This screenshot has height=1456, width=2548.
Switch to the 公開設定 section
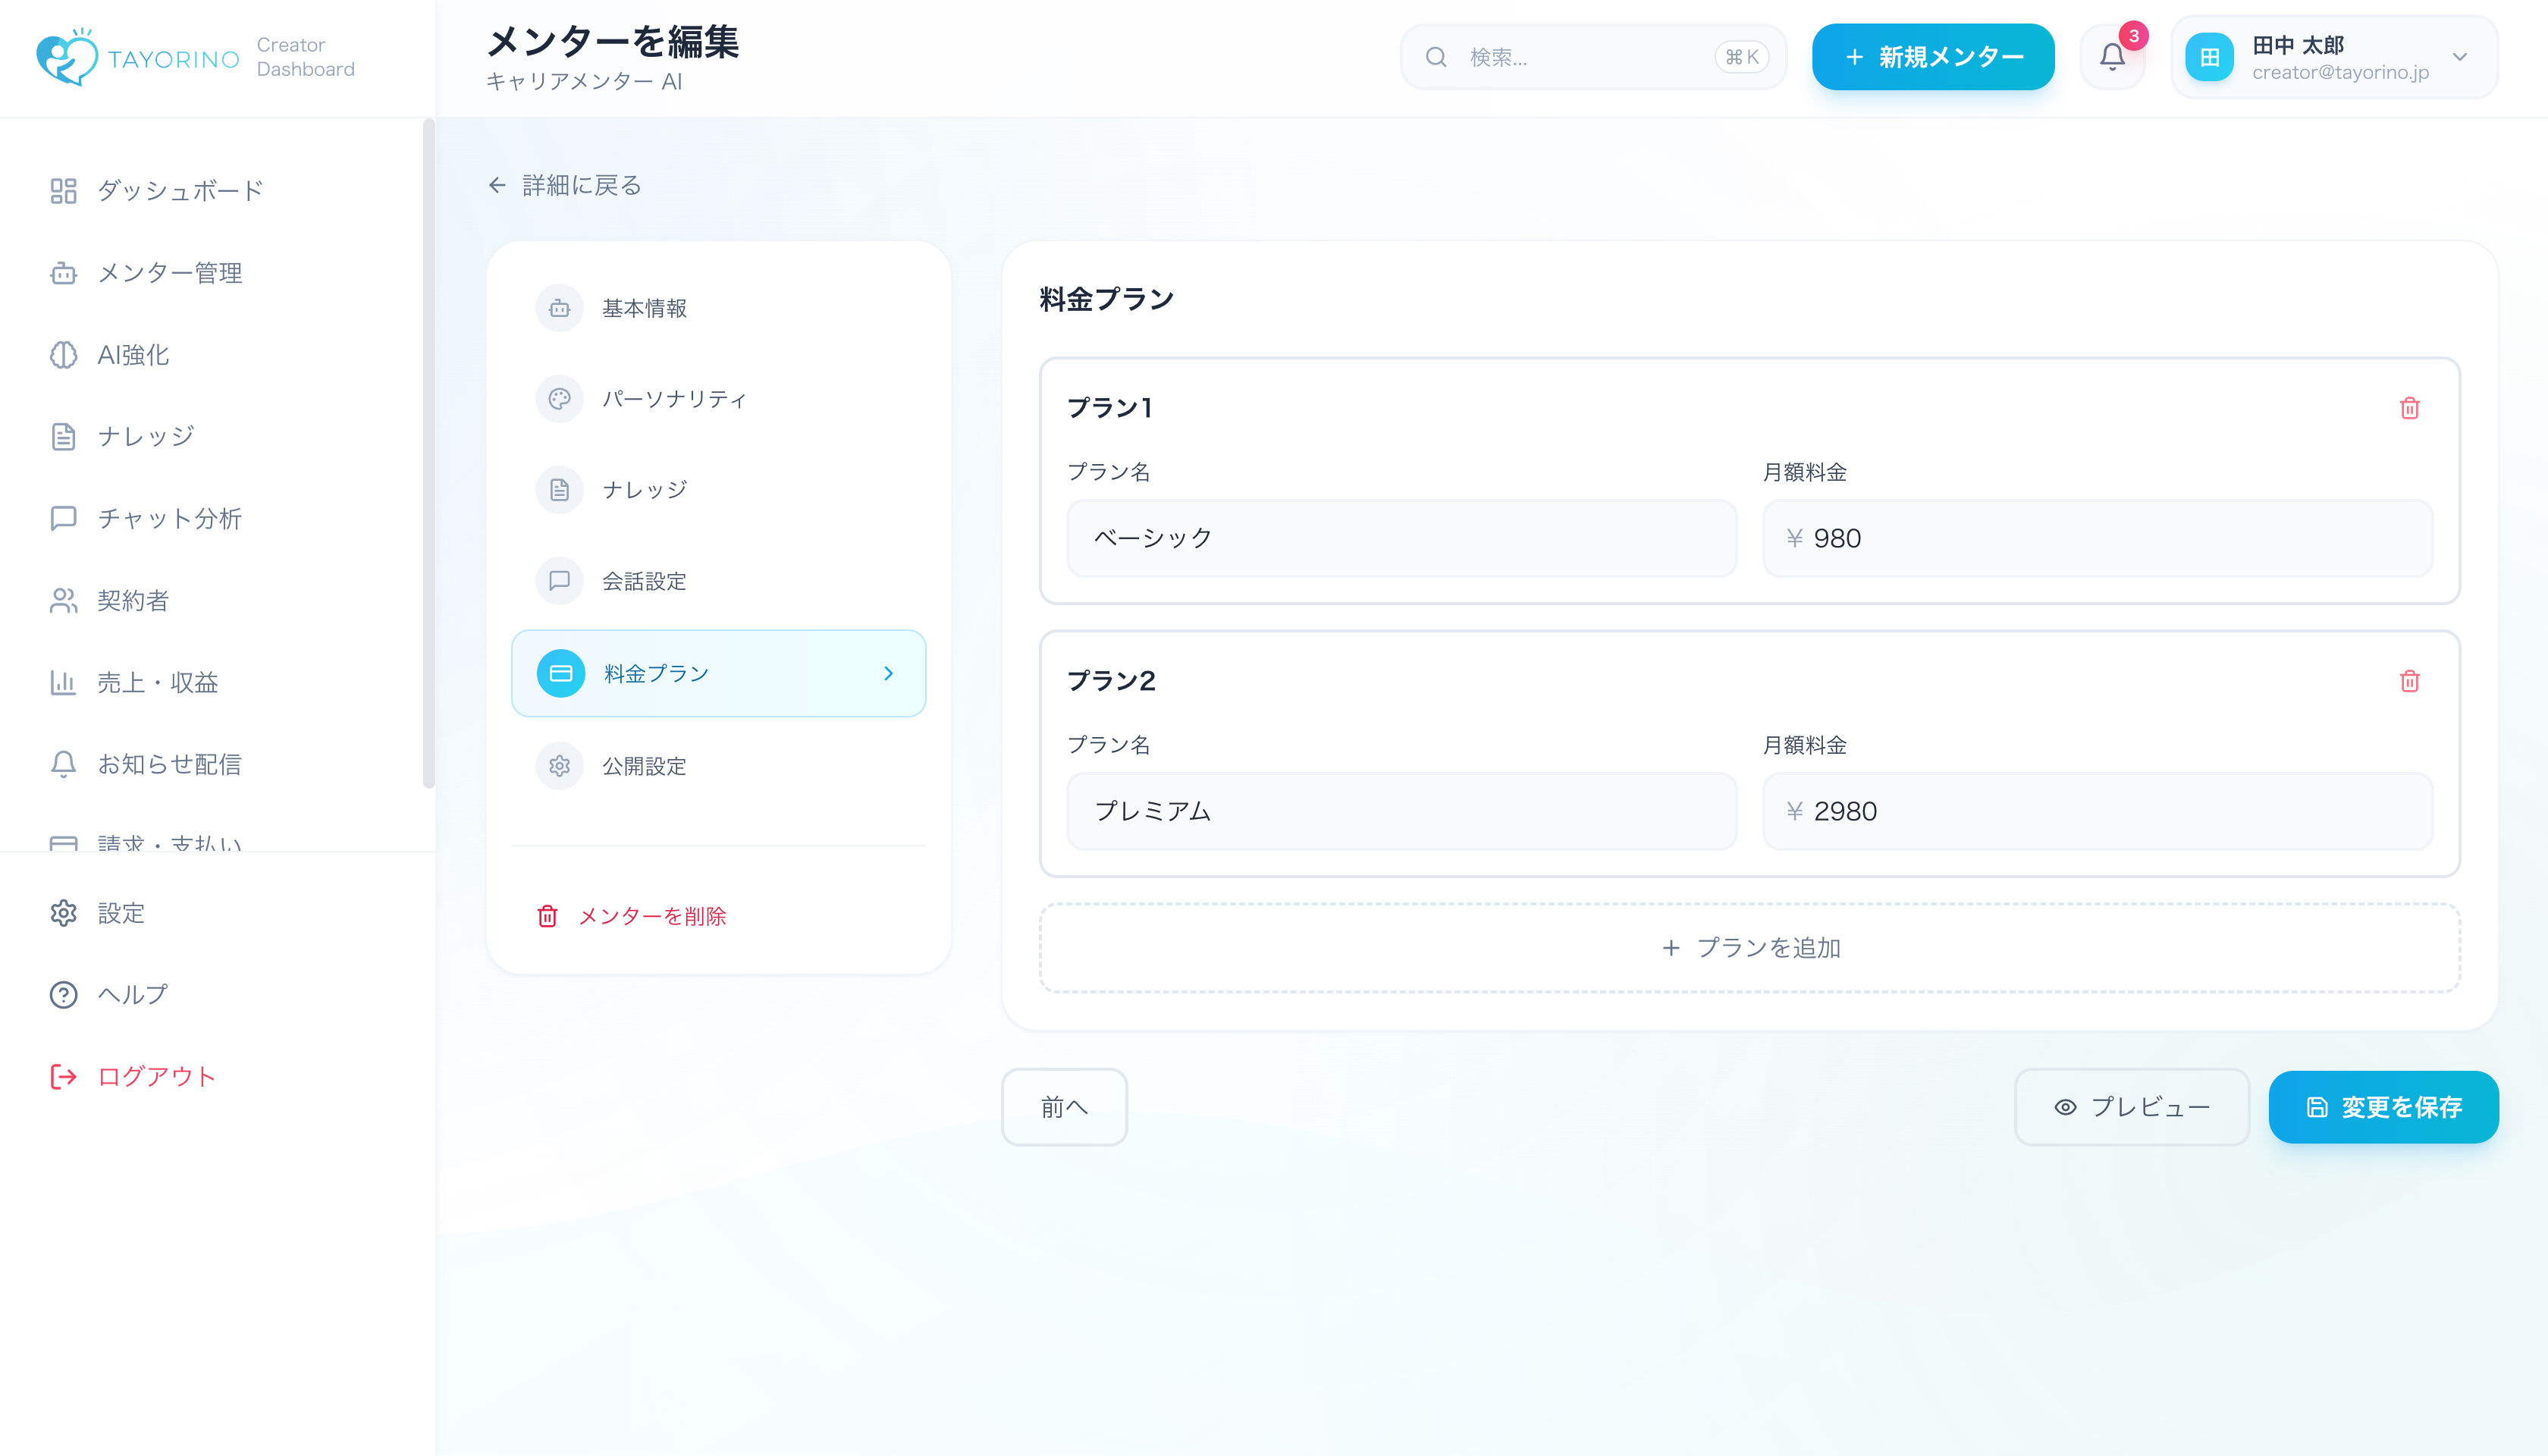pos(643,766)
